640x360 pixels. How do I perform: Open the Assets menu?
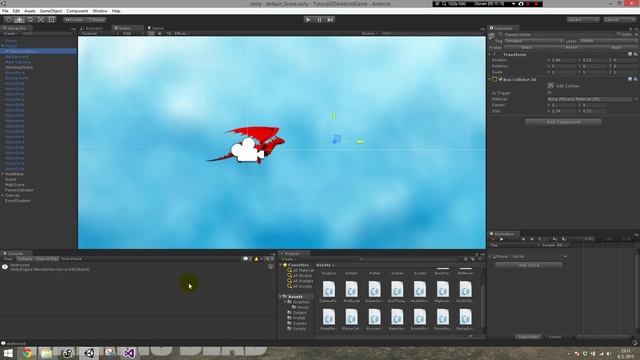[x=29, y=11]
